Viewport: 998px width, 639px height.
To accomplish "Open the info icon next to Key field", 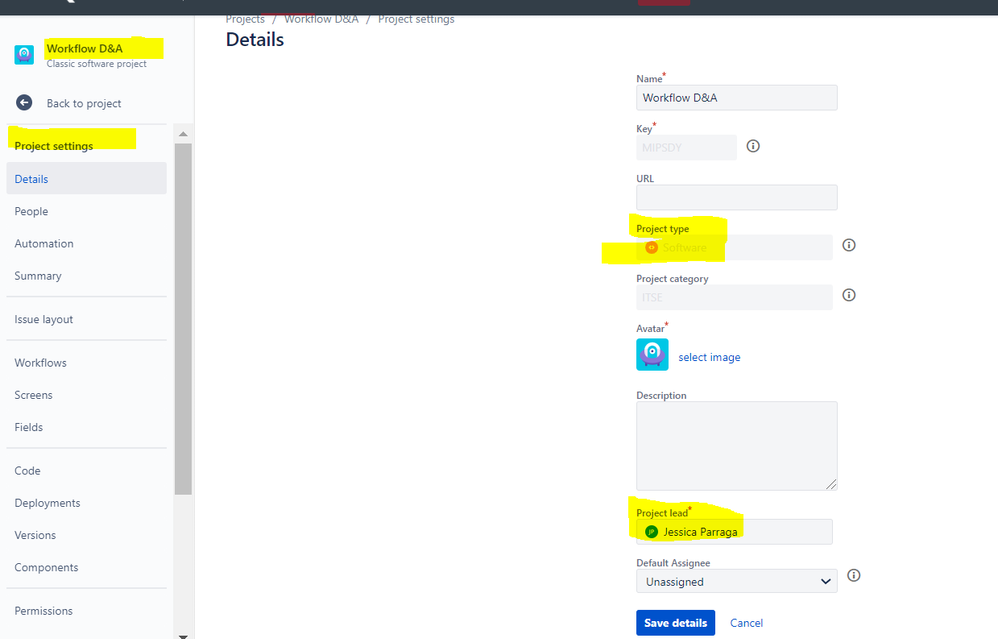I will 753,146.
